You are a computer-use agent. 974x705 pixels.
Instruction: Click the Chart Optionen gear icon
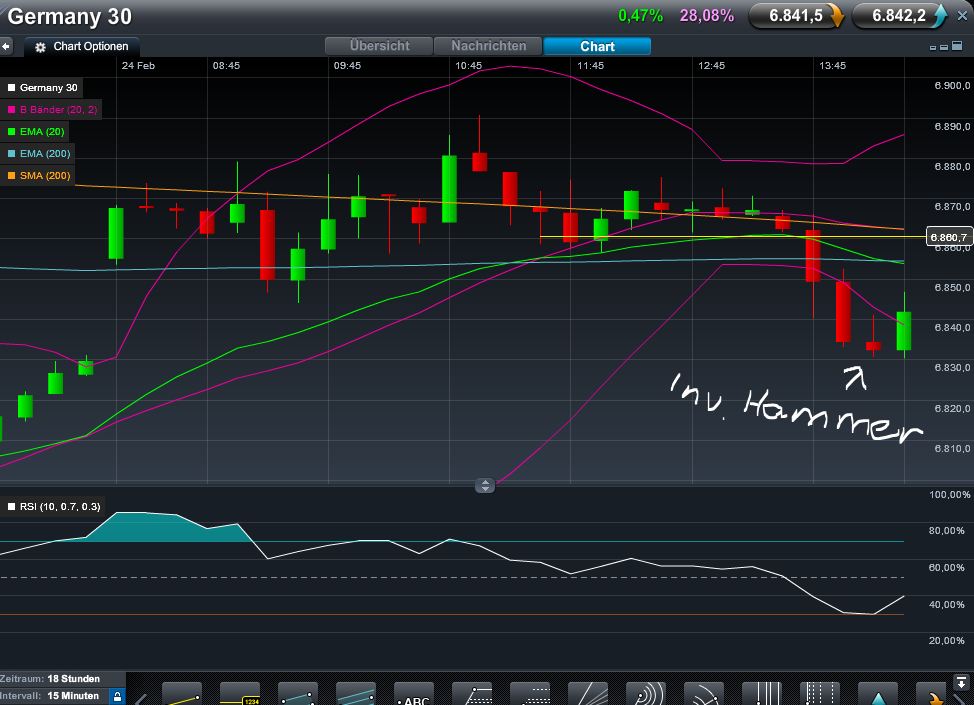[x=38, y=46]
